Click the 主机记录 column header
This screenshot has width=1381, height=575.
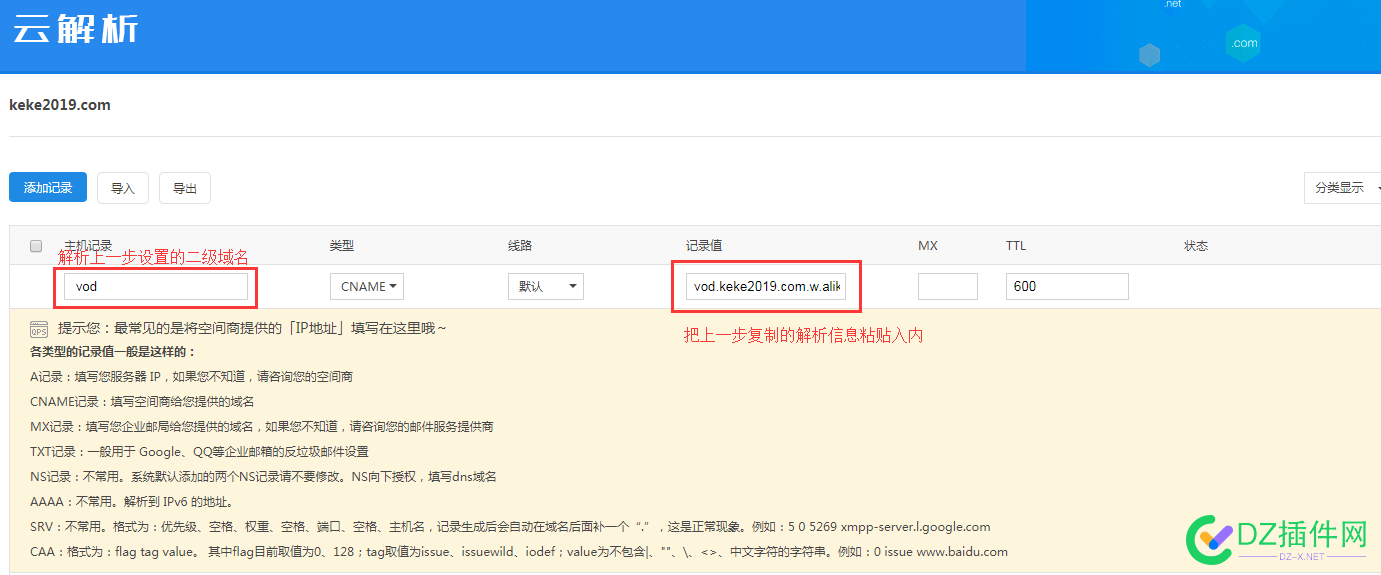pos(88,245)
